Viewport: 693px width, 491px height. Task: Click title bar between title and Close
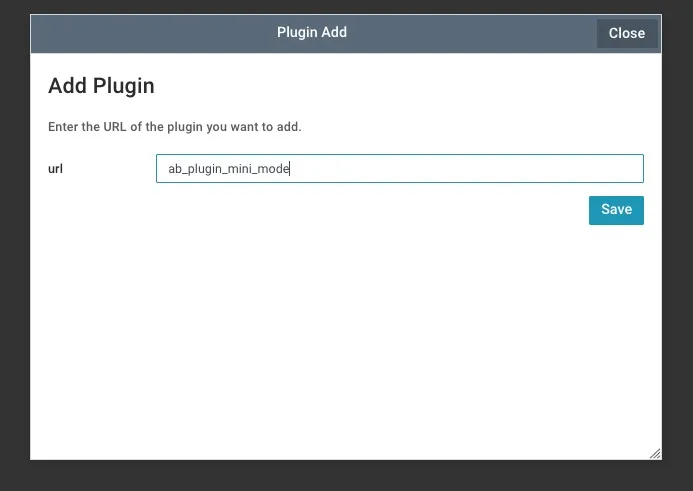pos(470,33)
